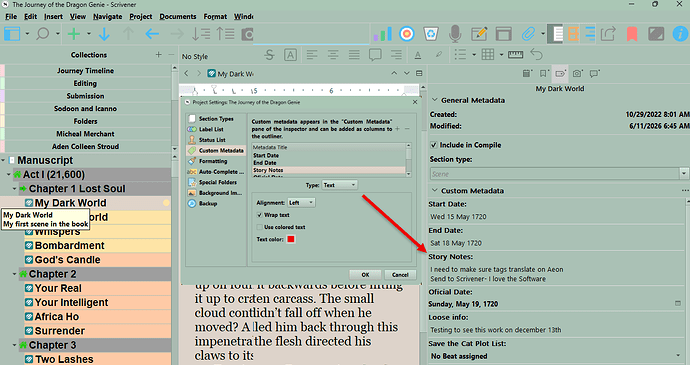Click the blue down arrow toolbar icon
The height and width of the screenshot is (365, 690).
104,34
